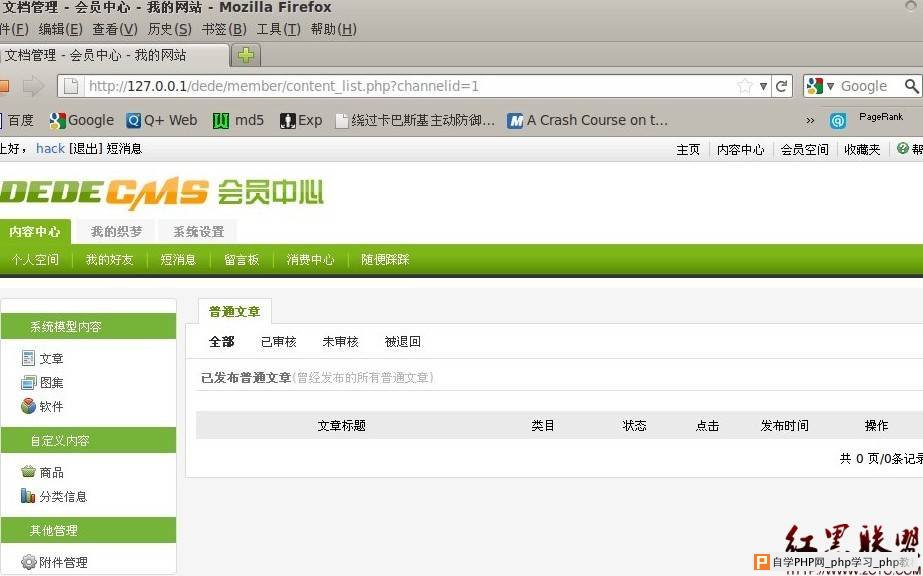Select the 我的织梦 main tab
Image resolution: width=923 pixels, height=576 pixels.
[x=117, y=232]
